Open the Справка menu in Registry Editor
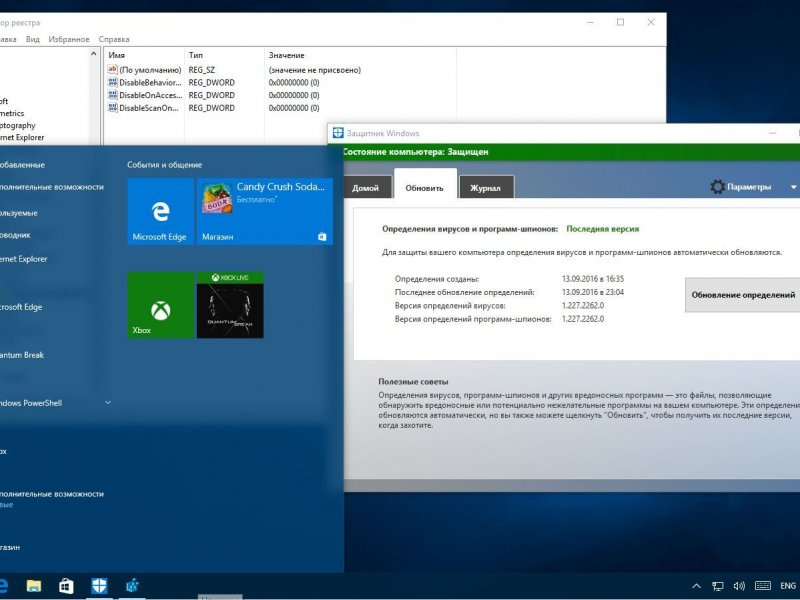 pos(114,39)
